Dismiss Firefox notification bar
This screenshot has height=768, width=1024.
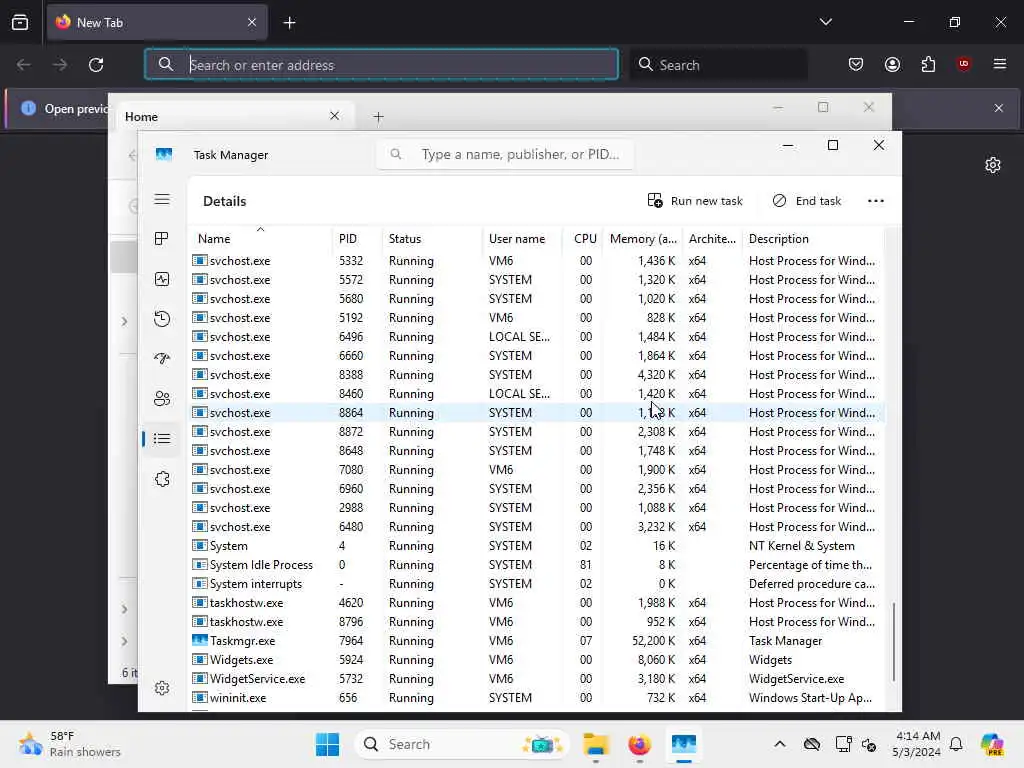coord(999,108)
